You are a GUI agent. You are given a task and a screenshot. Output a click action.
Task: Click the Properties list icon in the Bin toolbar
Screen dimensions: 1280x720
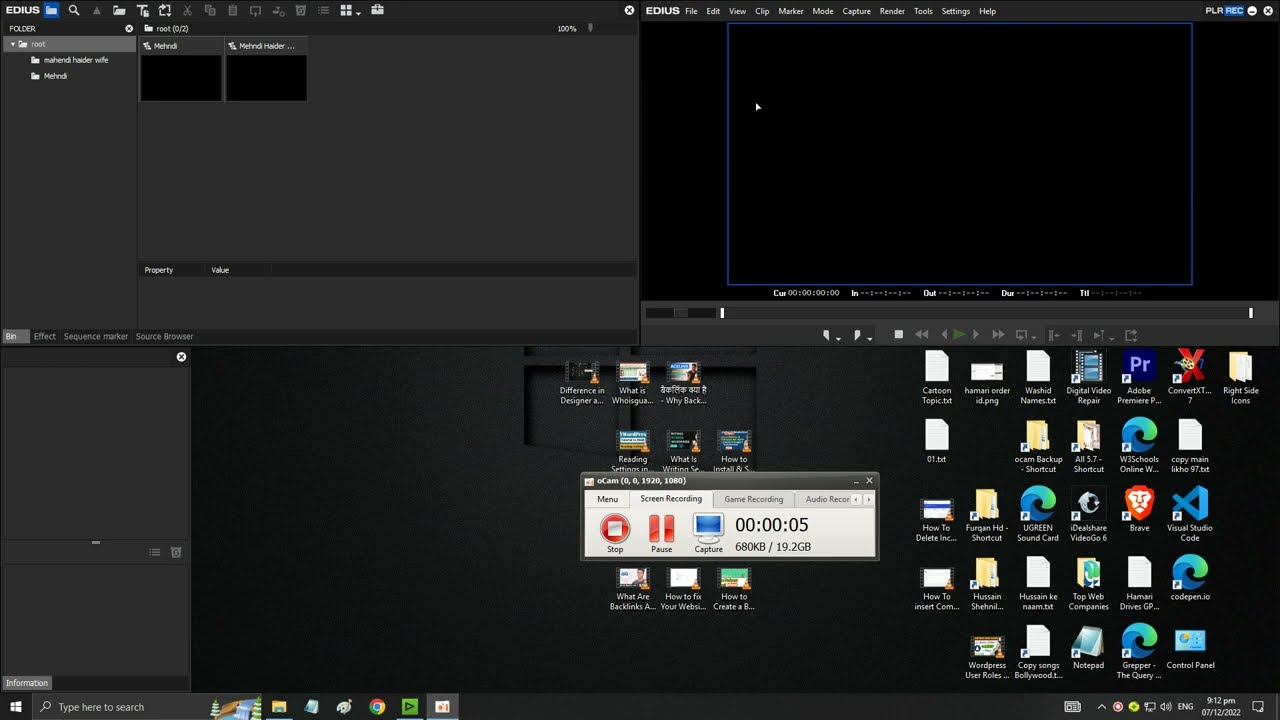click(323, 10)
